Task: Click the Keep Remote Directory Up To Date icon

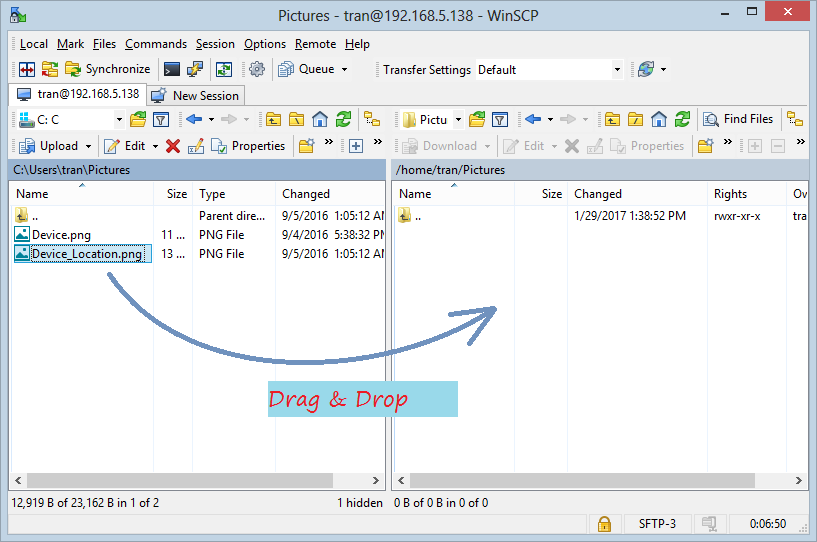Action: 224,69
